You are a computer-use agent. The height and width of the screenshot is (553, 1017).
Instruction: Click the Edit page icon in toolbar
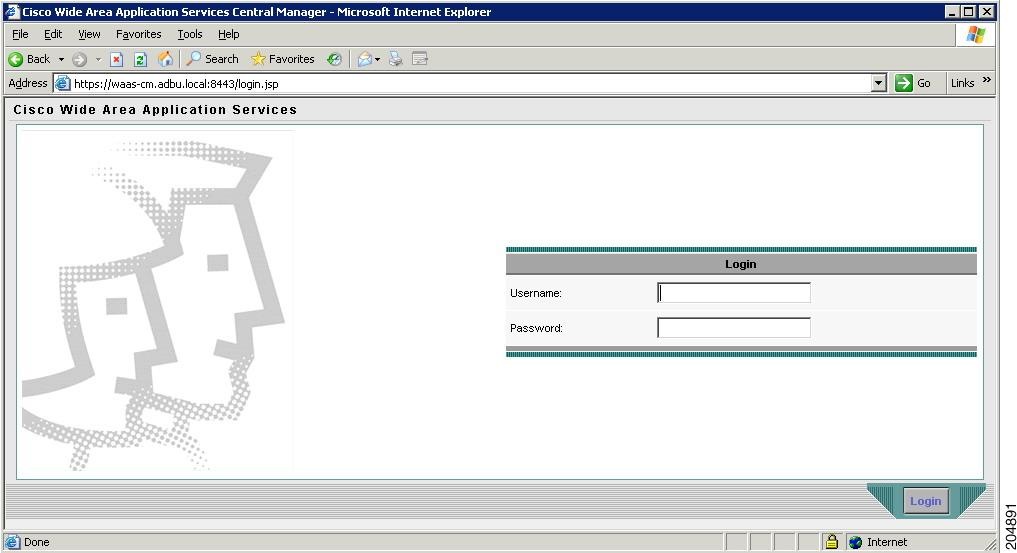coord(420,60)
